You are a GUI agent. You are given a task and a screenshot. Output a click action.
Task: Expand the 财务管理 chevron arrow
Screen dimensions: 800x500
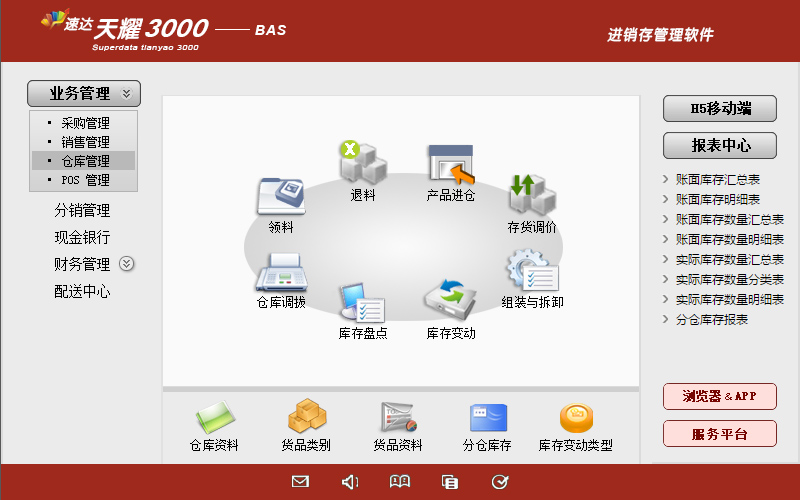(x=127, y=264)
